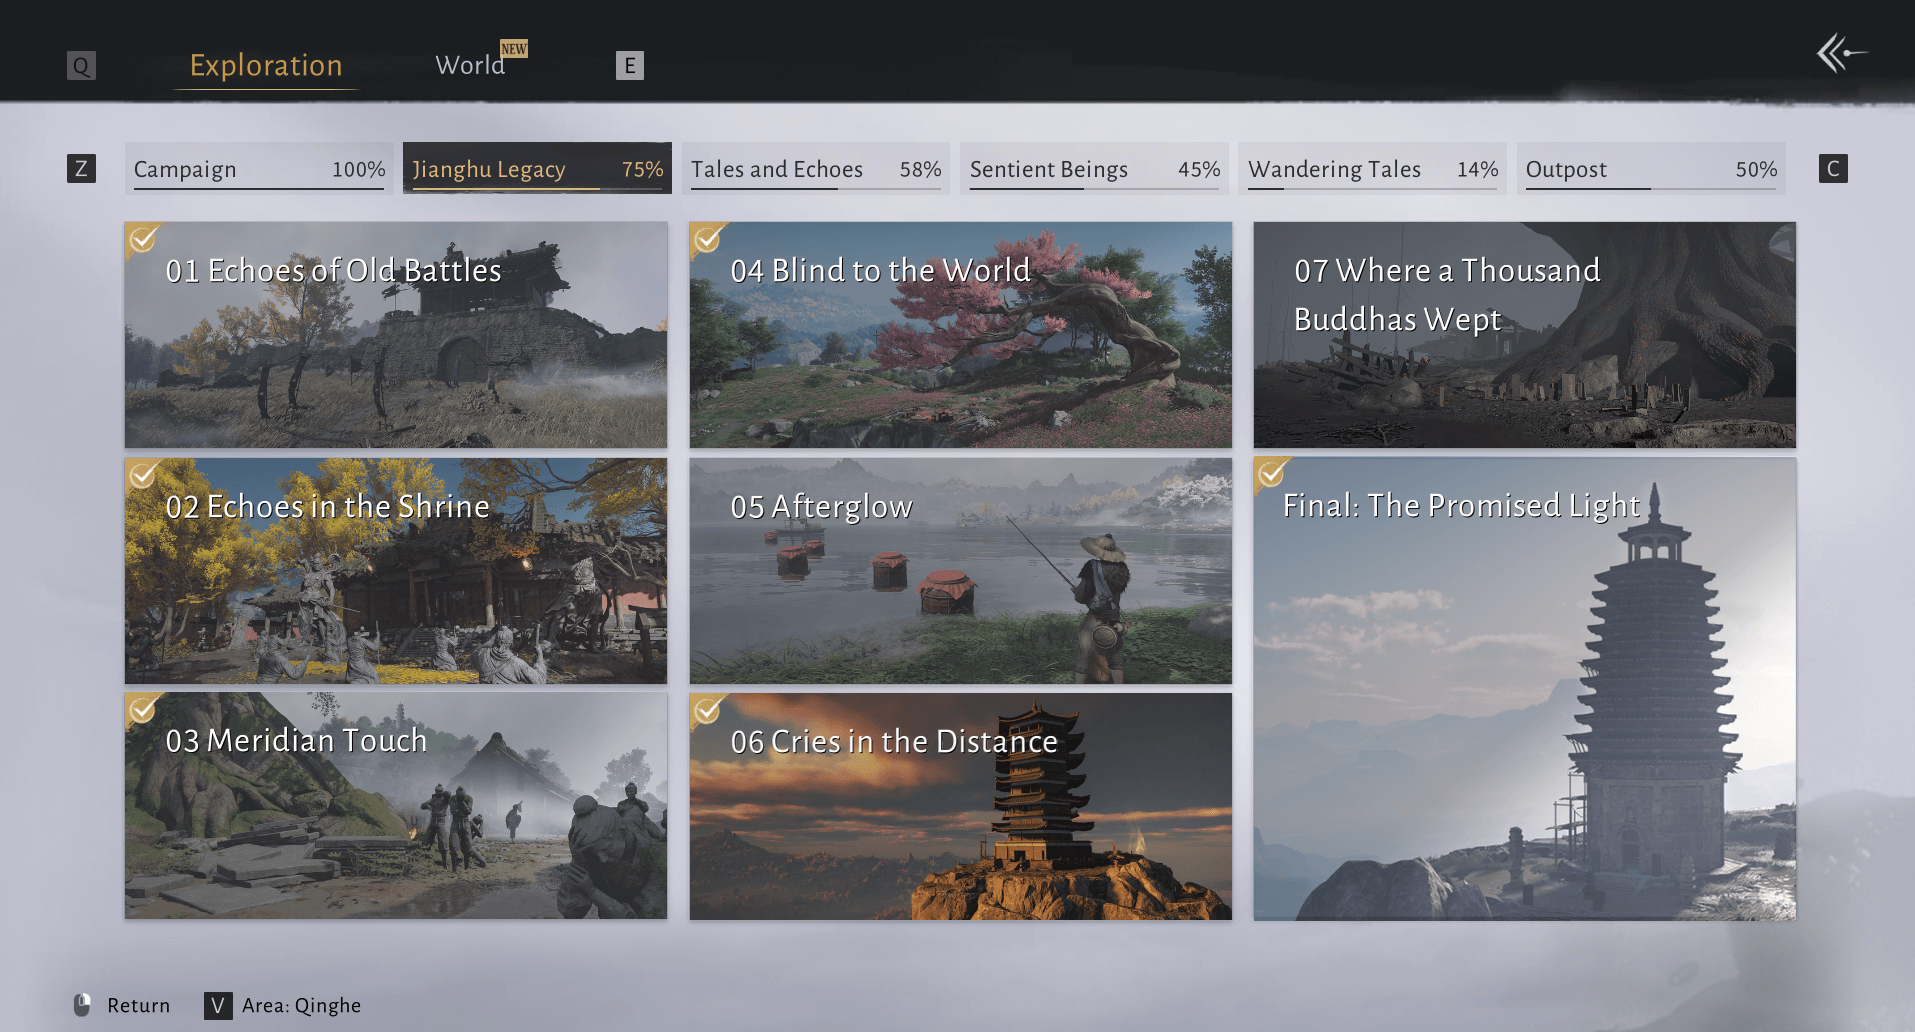Viewport: 1915px width, 1032px height.
Task: Click completed checkmark on Echoes of Old Battles
Action: coord(143,240)
